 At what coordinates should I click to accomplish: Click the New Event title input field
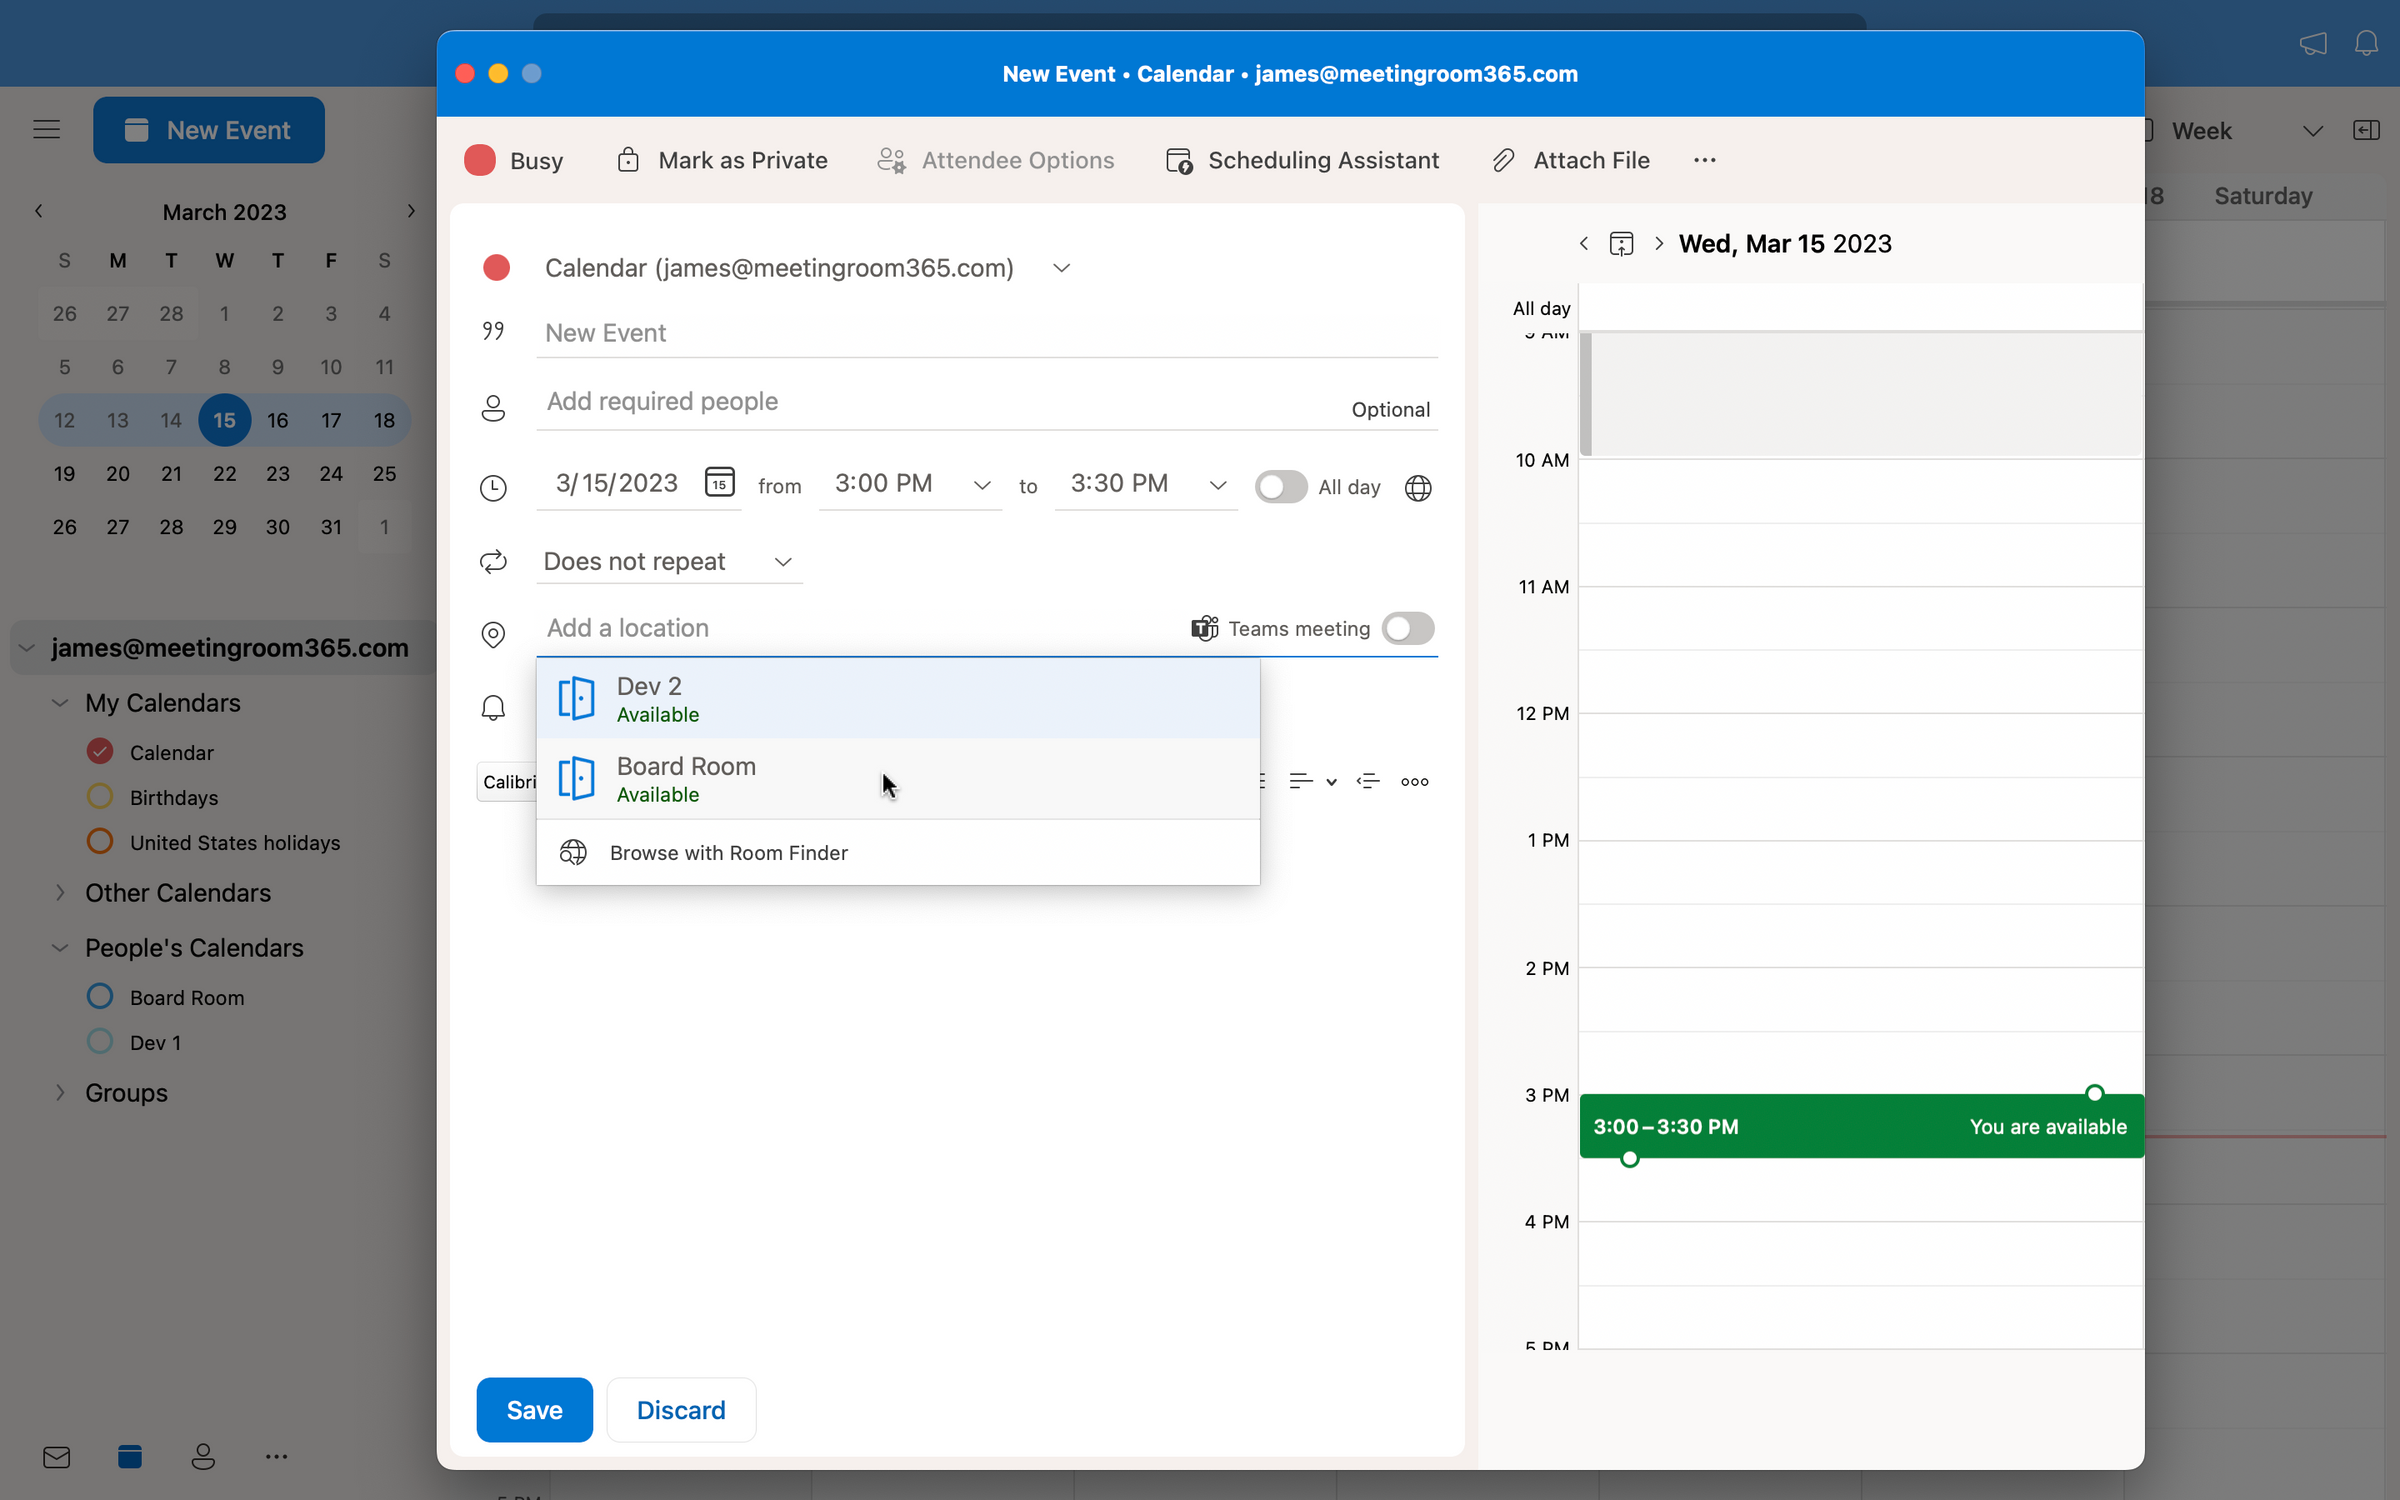click(987, 332)
